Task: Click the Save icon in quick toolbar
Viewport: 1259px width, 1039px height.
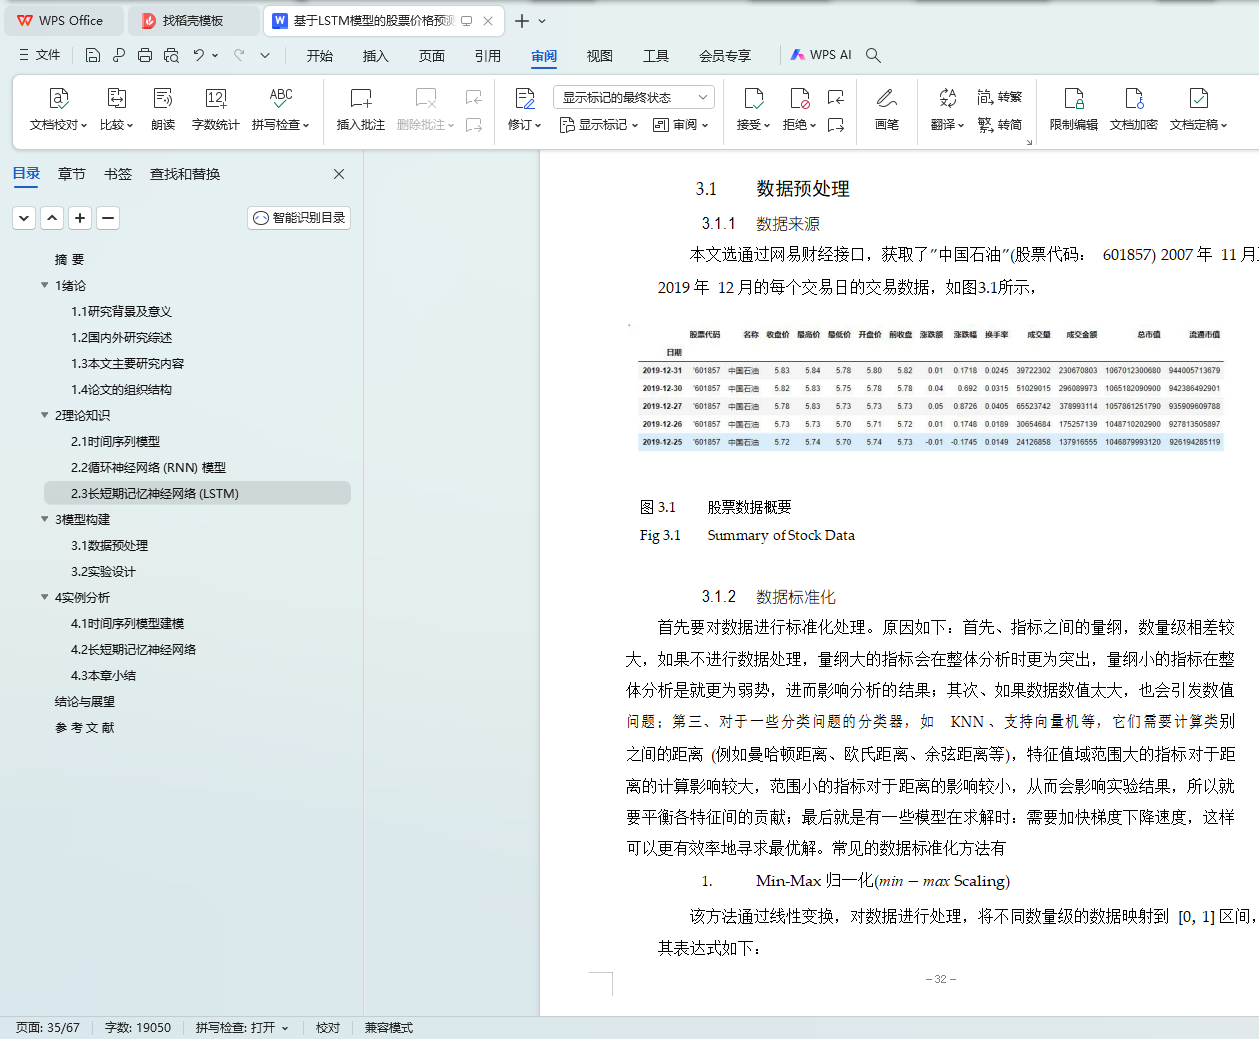Action: [x=93, y=55]
